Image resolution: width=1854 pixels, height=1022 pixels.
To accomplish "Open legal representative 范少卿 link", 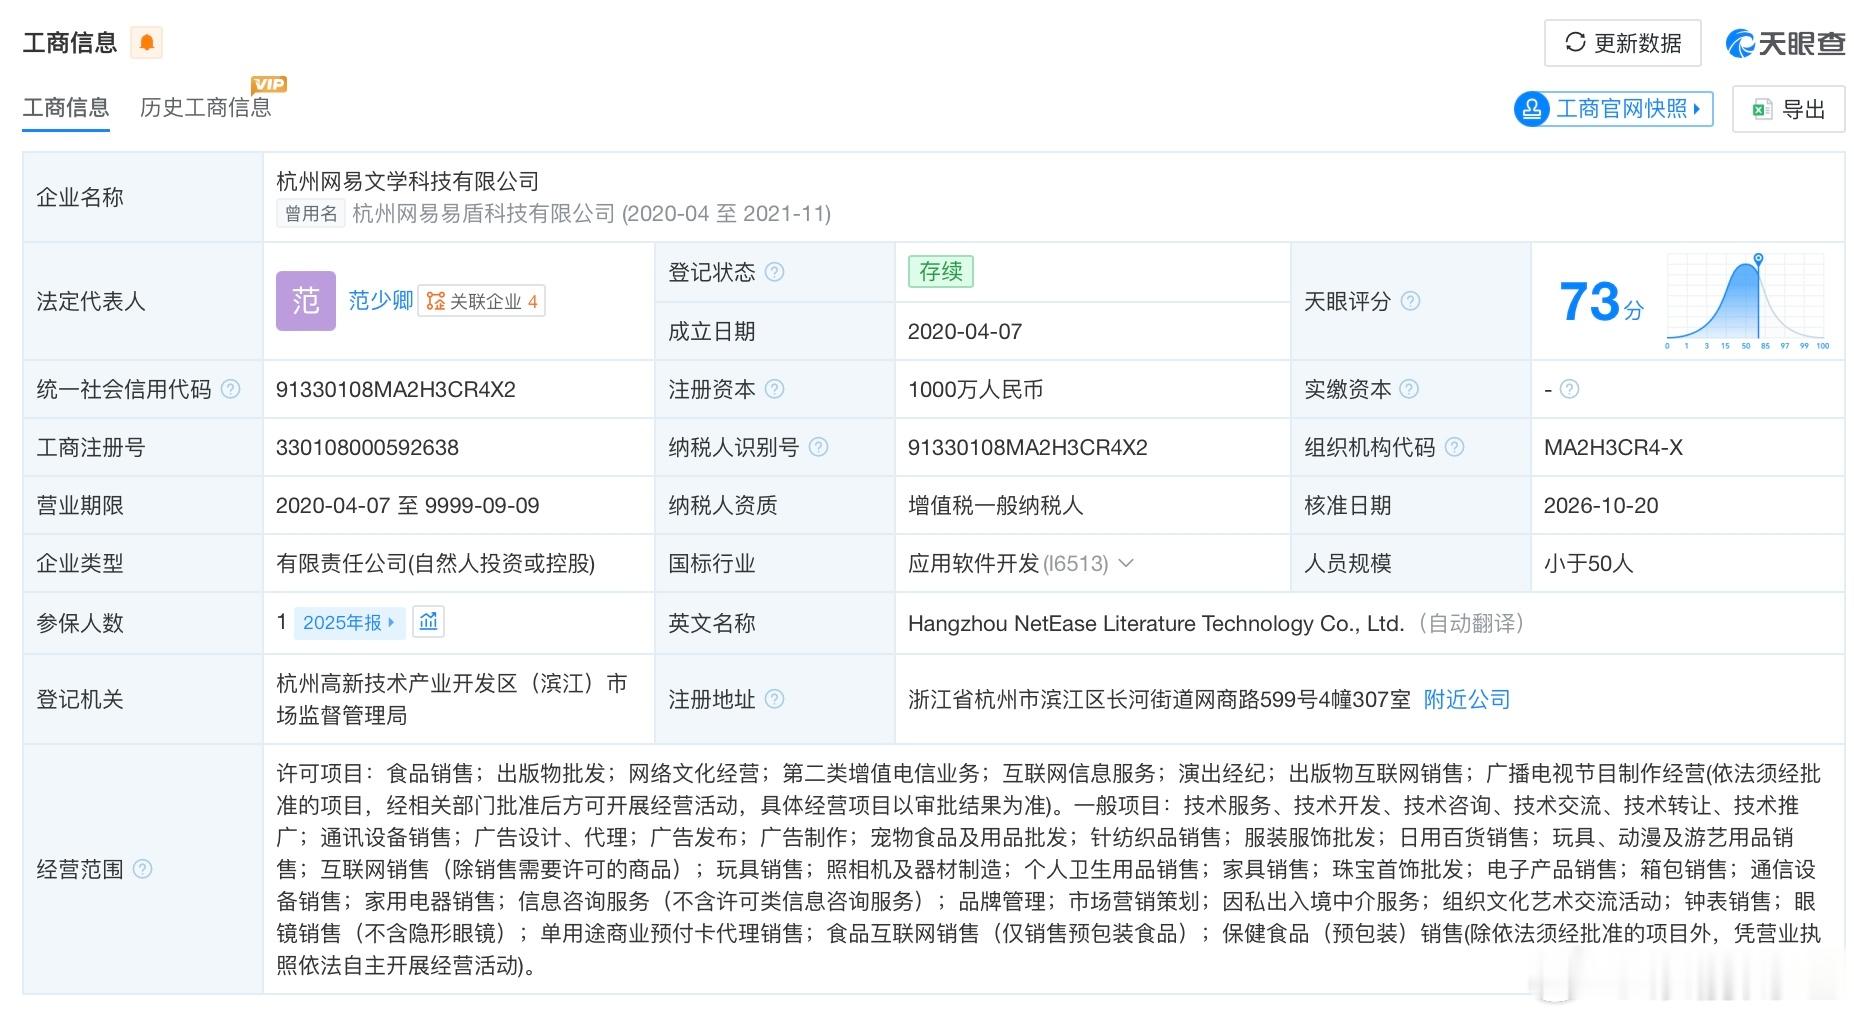I will 380,300.
